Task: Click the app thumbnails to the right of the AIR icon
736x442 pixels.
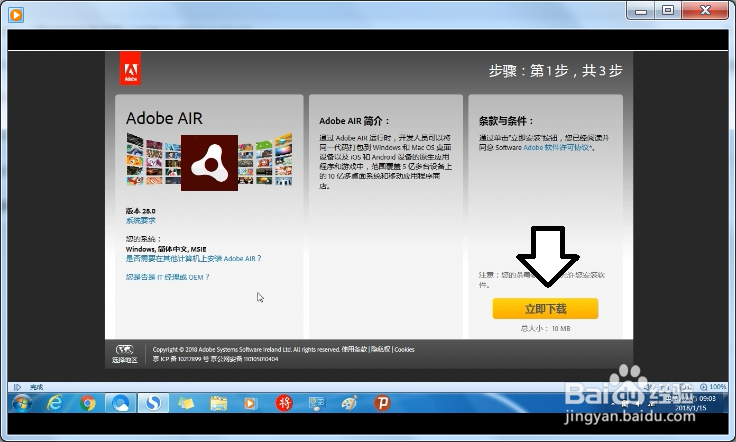Action: (265, 160)
